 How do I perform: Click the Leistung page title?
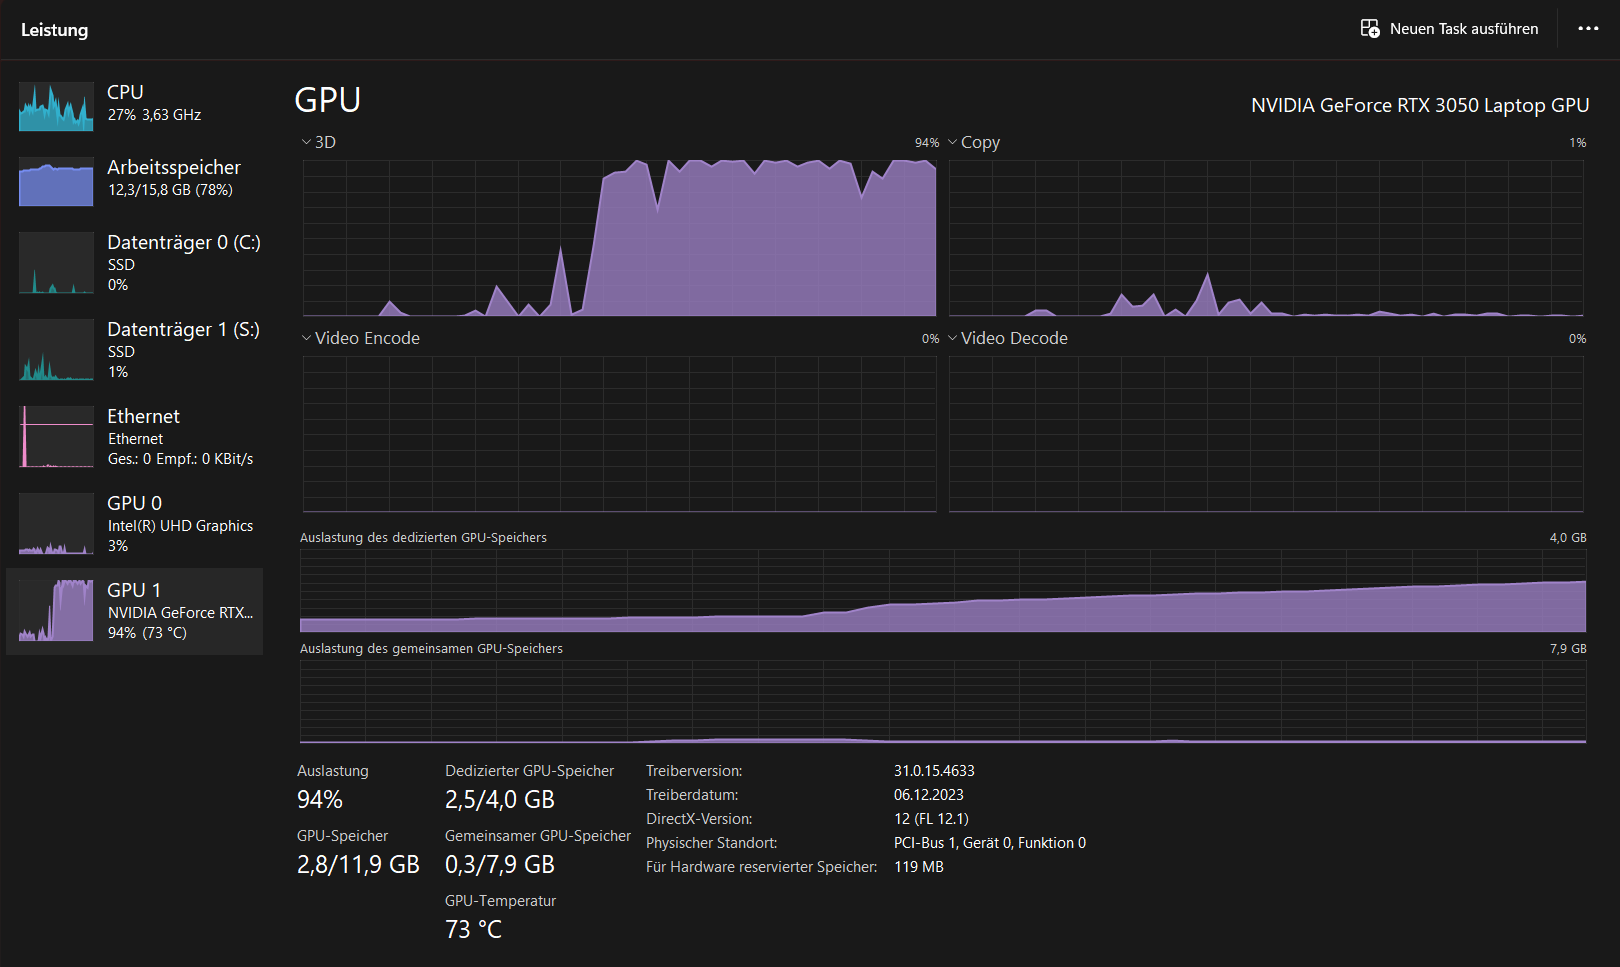pyautogui.click(x=55, y=30)
